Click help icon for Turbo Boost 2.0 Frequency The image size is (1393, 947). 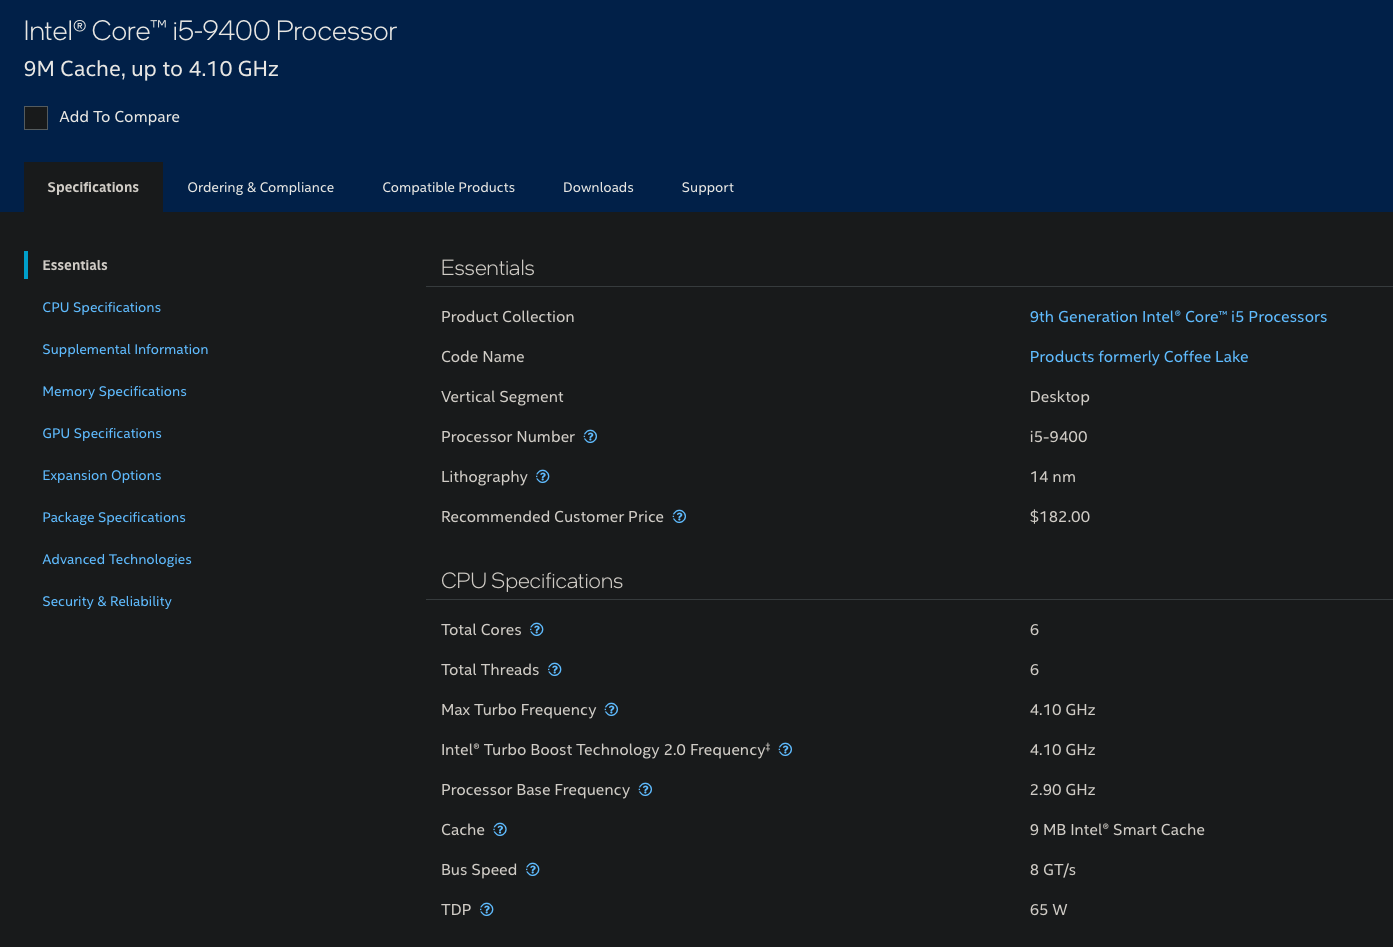(x=786, y=749)
